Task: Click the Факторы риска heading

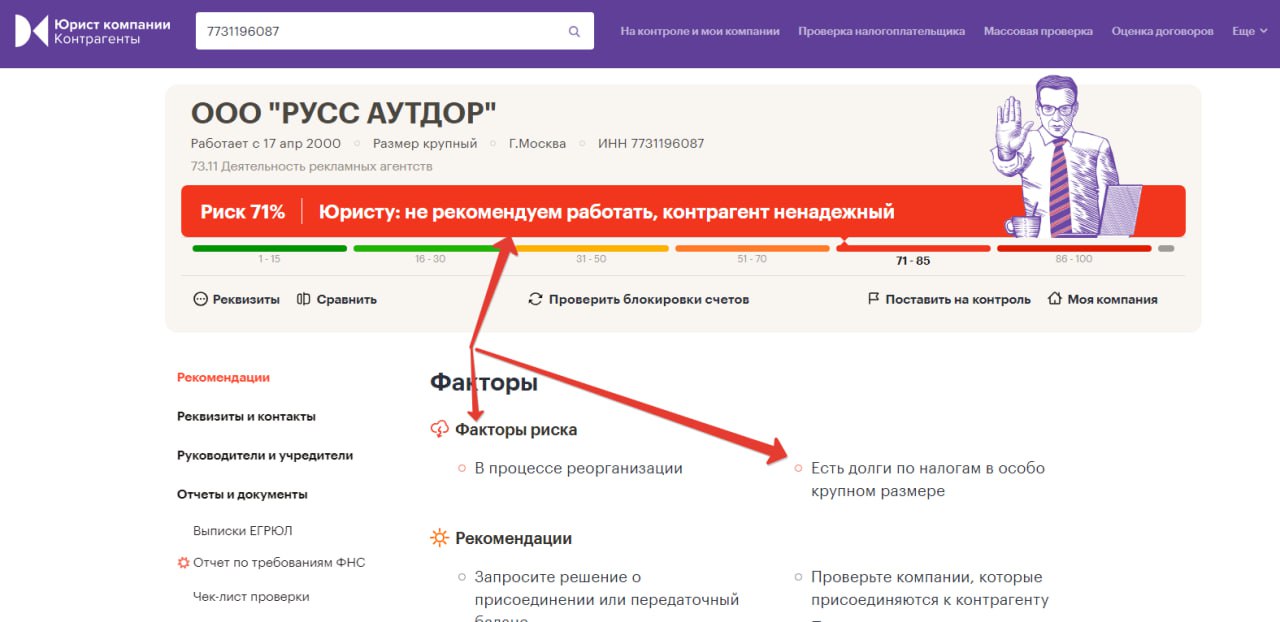Action: (516, 430)
